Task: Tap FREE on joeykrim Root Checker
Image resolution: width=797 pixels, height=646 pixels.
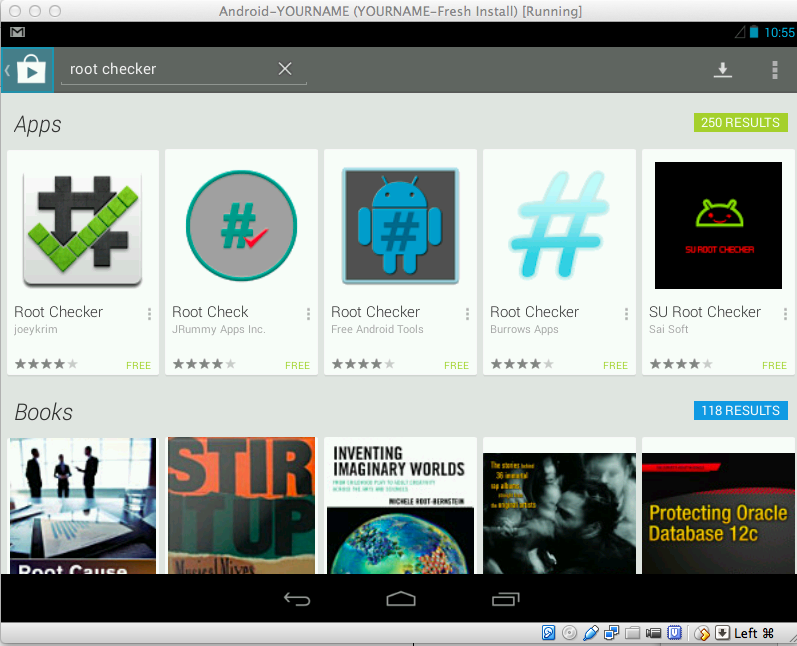Action: pos(138,365)
